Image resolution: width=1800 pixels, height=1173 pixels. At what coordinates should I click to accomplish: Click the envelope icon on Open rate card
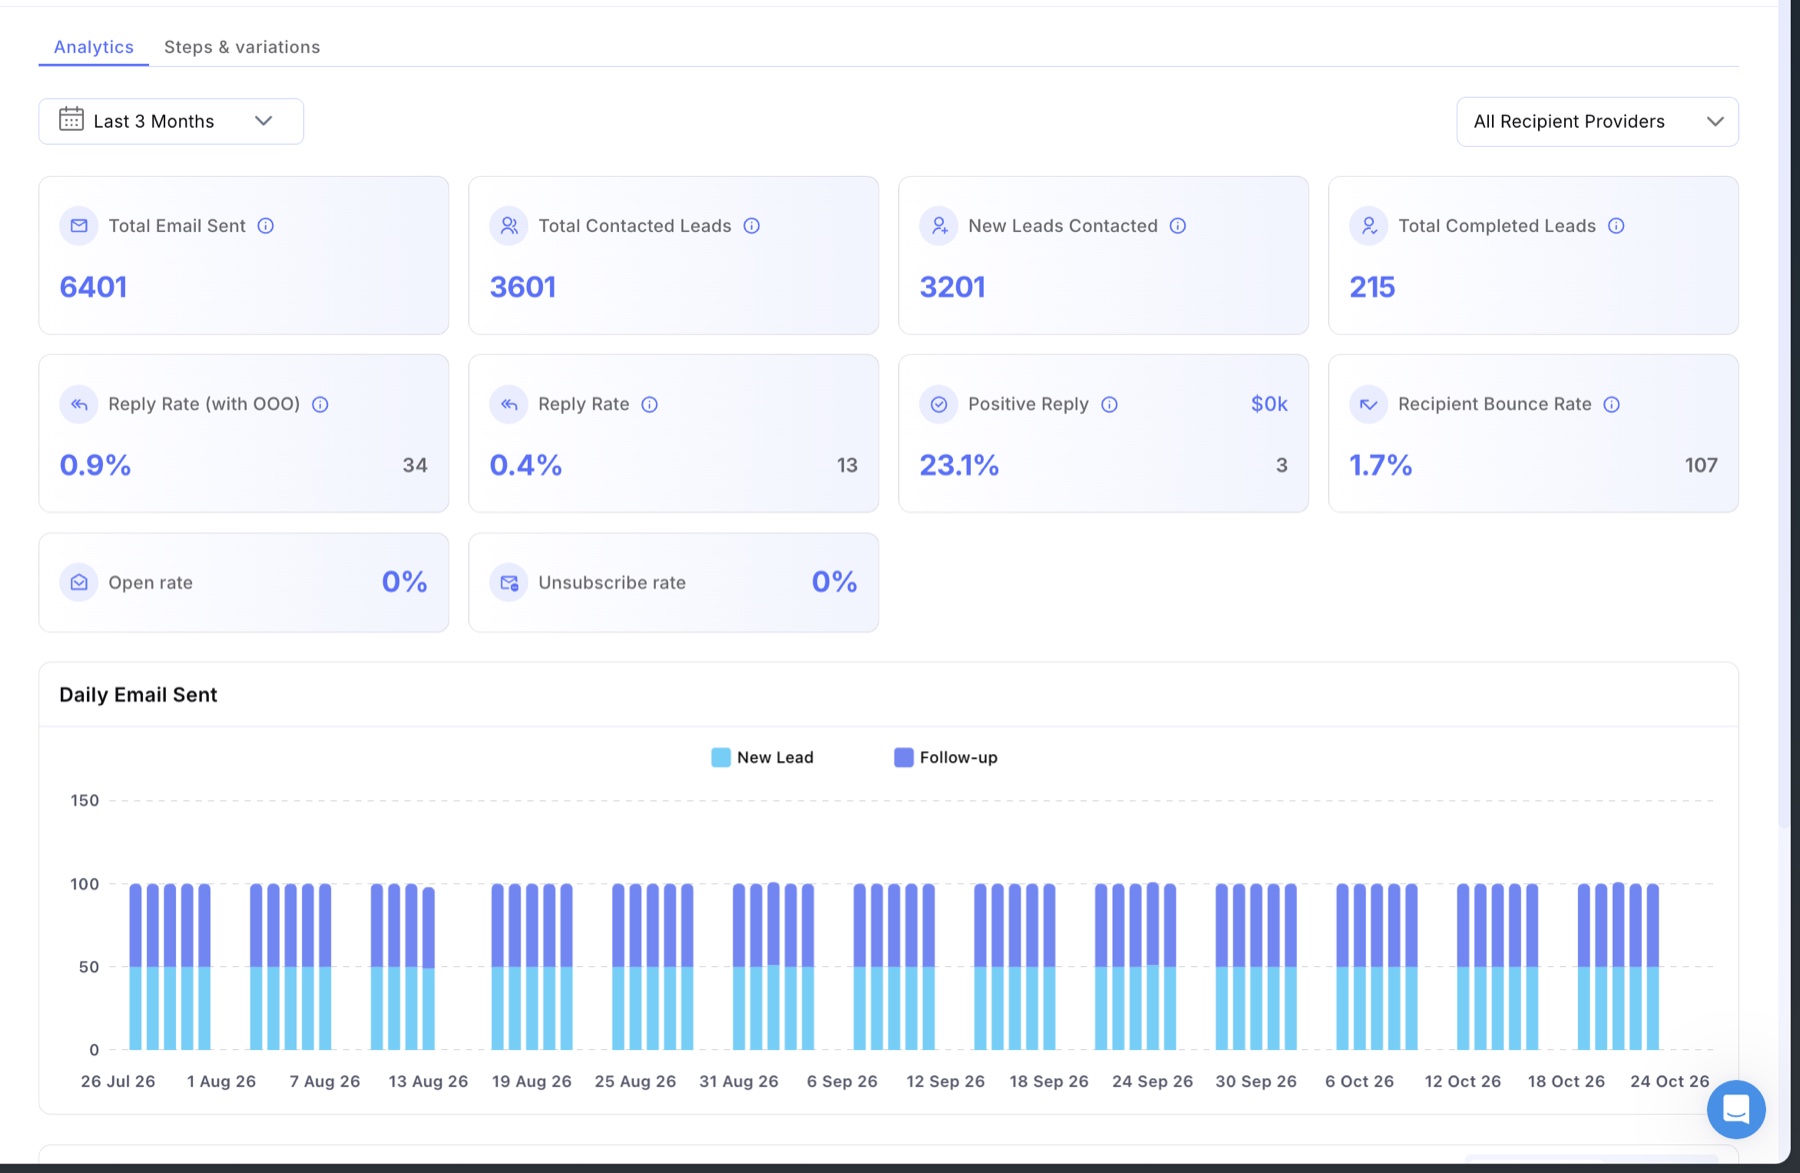pos(79,582)
